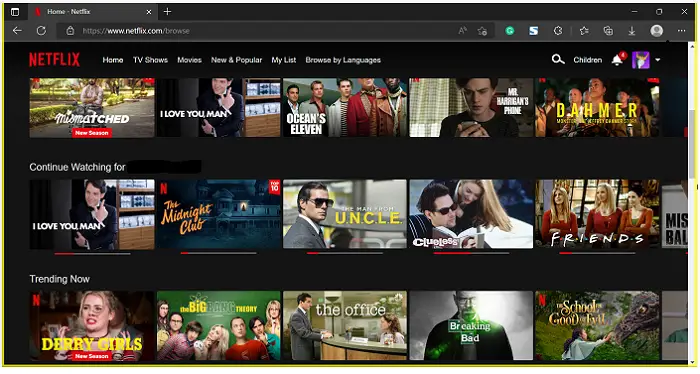Open tab actions menu icon
Screen dimensions: 700x374
pos(15,12)
